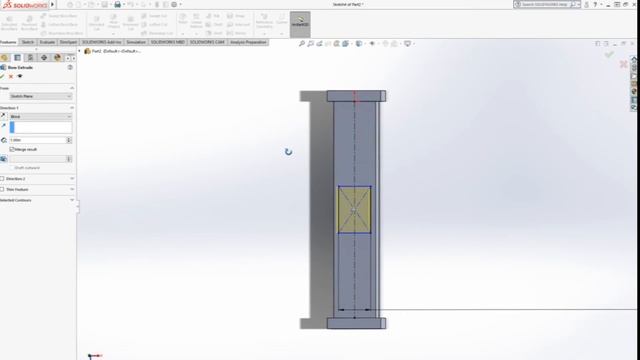The image size is (640, 360).
Task: Expand the Thin Feature section chevron
Action: pos(72,189)
